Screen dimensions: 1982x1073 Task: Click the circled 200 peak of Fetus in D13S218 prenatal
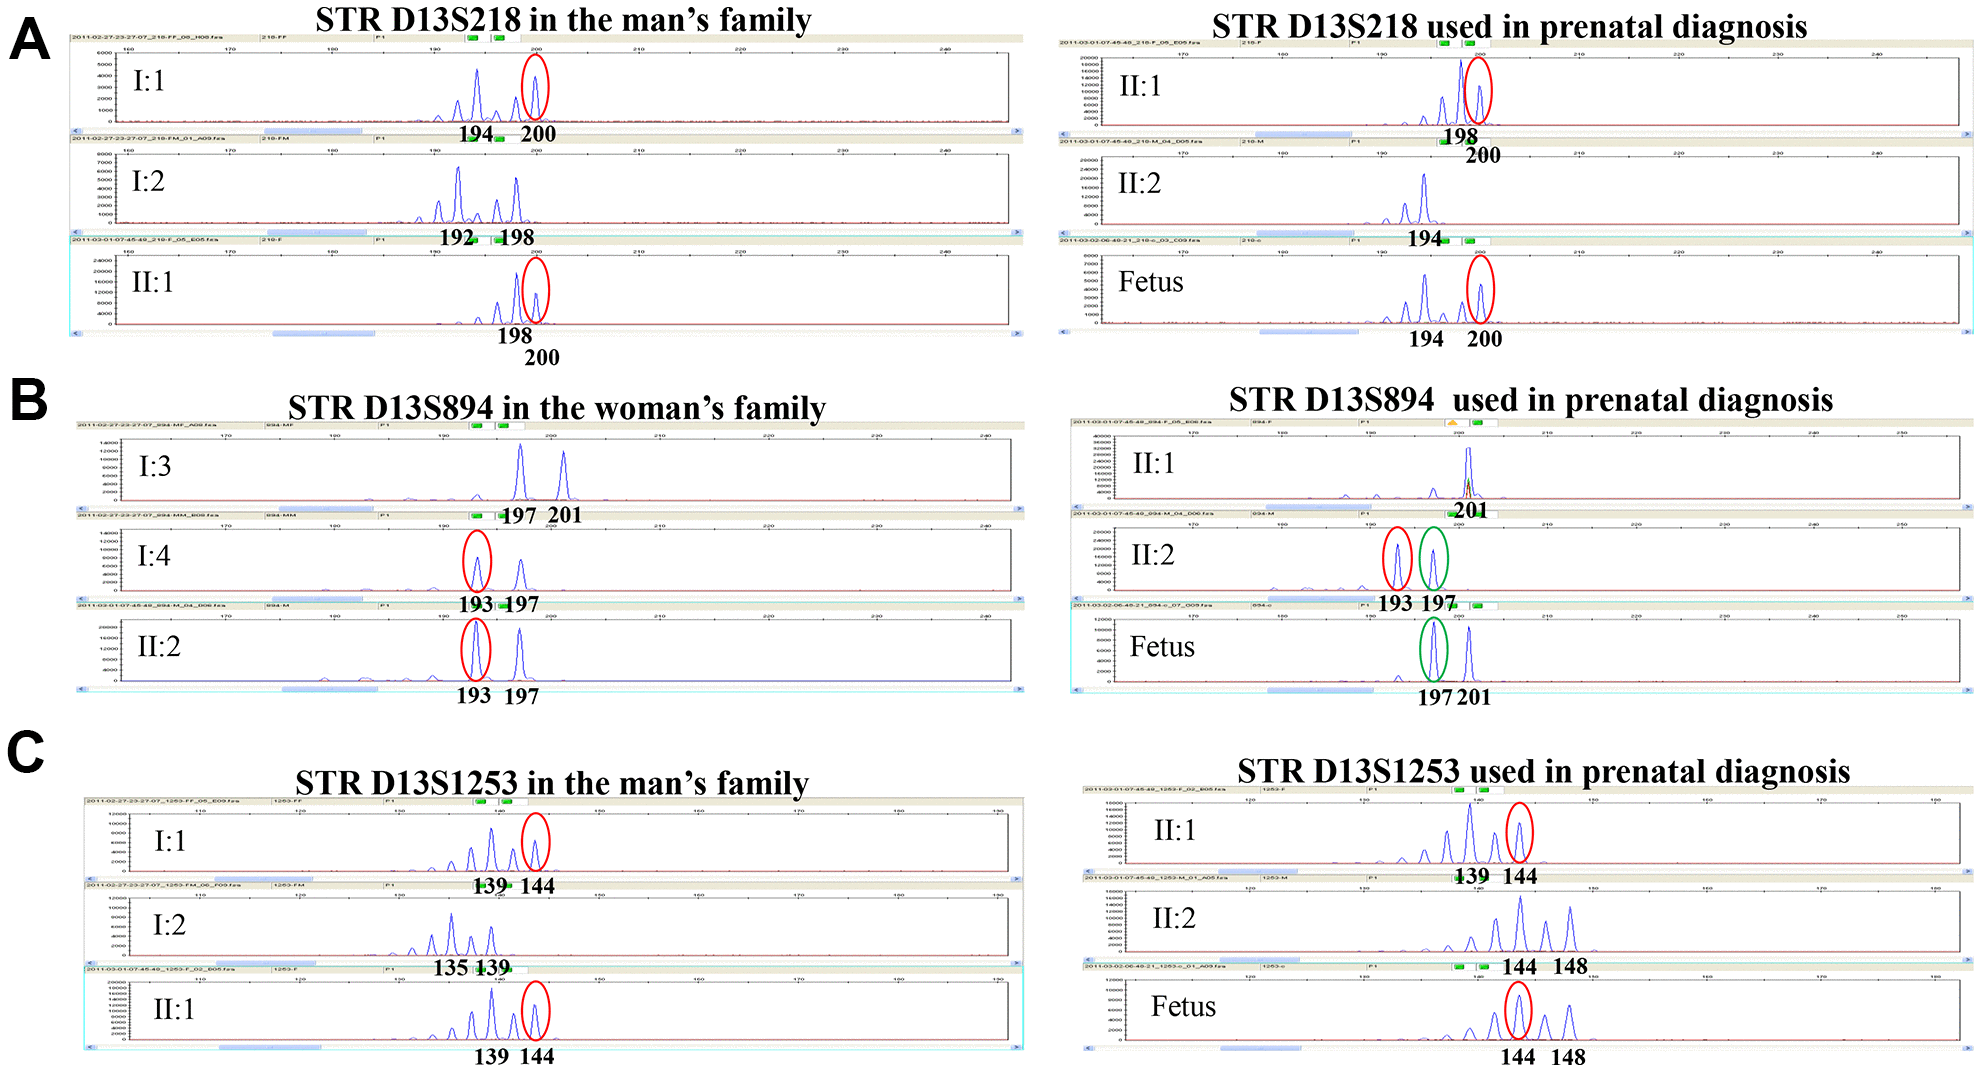1481,289
